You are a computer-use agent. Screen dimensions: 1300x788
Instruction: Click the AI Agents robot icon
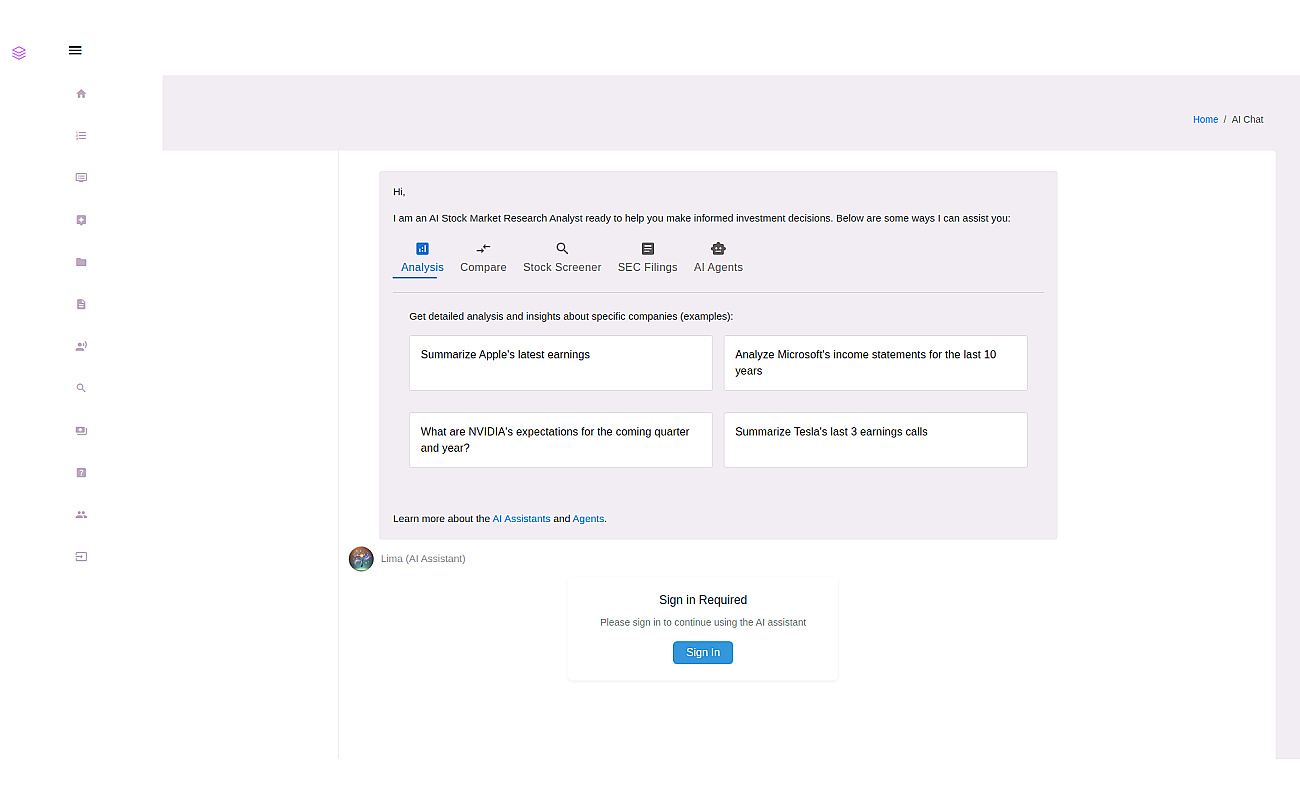tap(718, 249)
